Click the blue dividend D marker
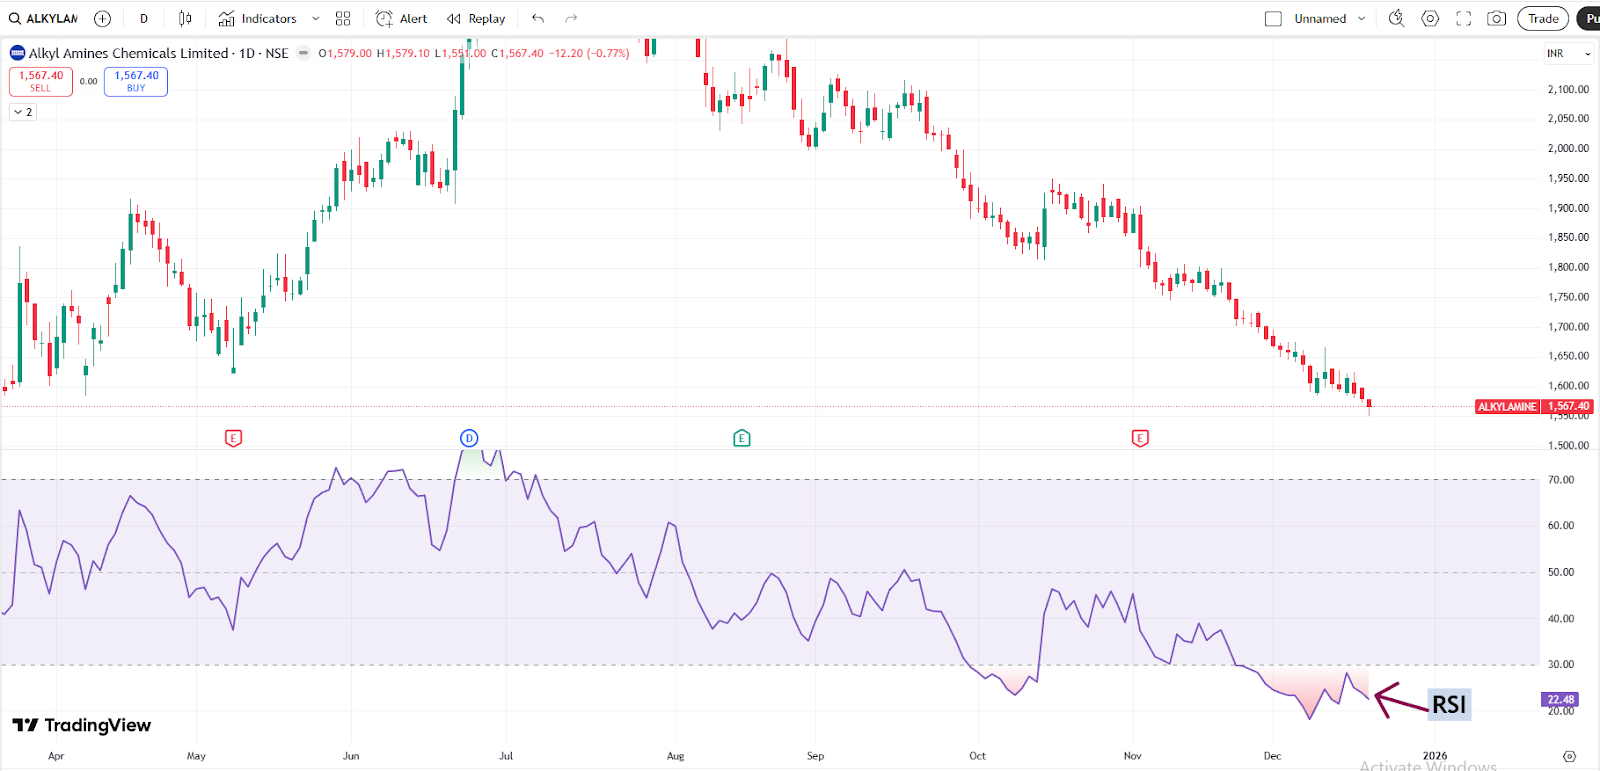Screen dimensions: 1600x771 [469, 438]
